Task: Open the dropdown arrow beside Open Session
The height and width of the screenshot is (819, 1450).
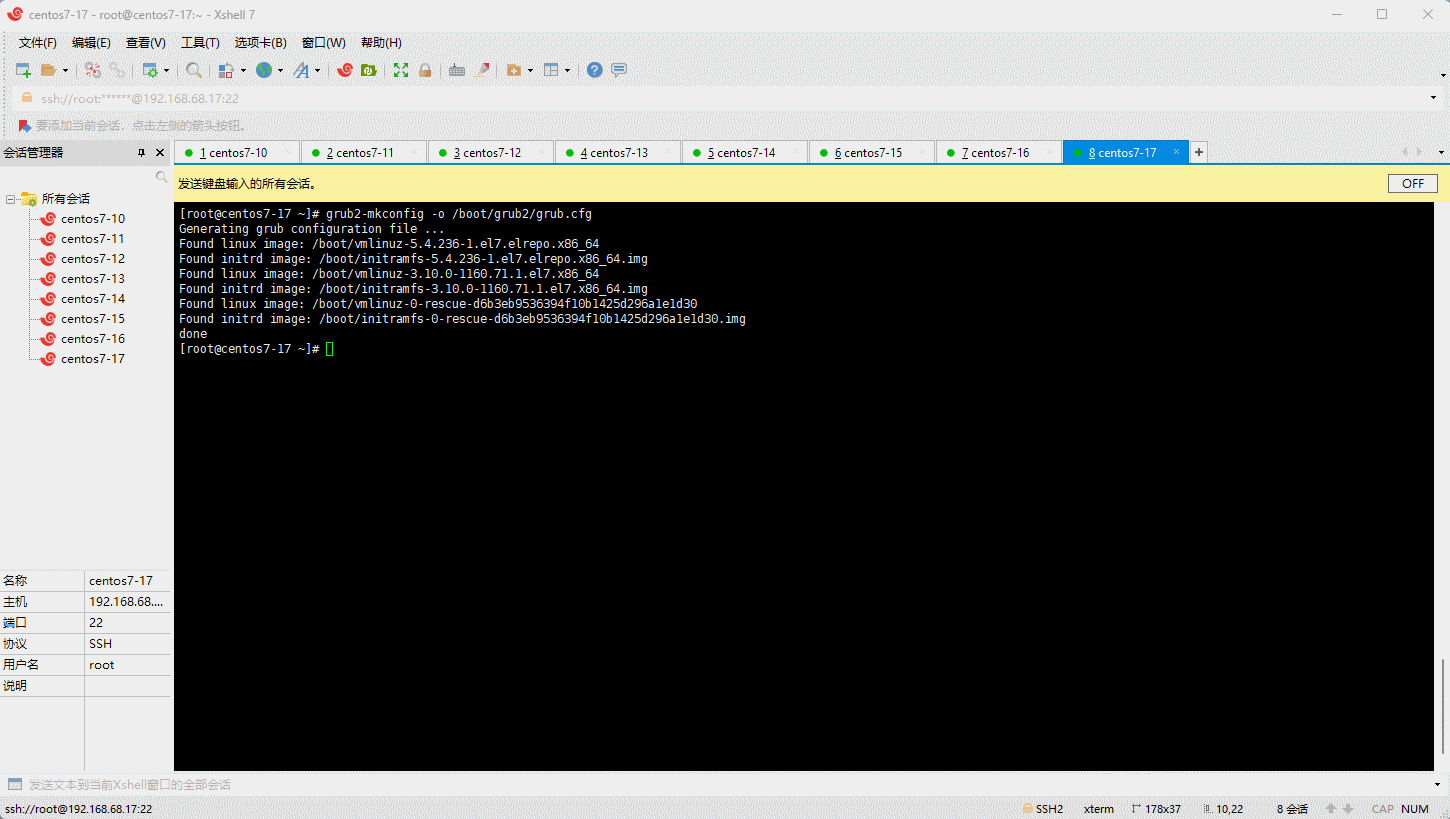Action: click(x=65, y=70)
